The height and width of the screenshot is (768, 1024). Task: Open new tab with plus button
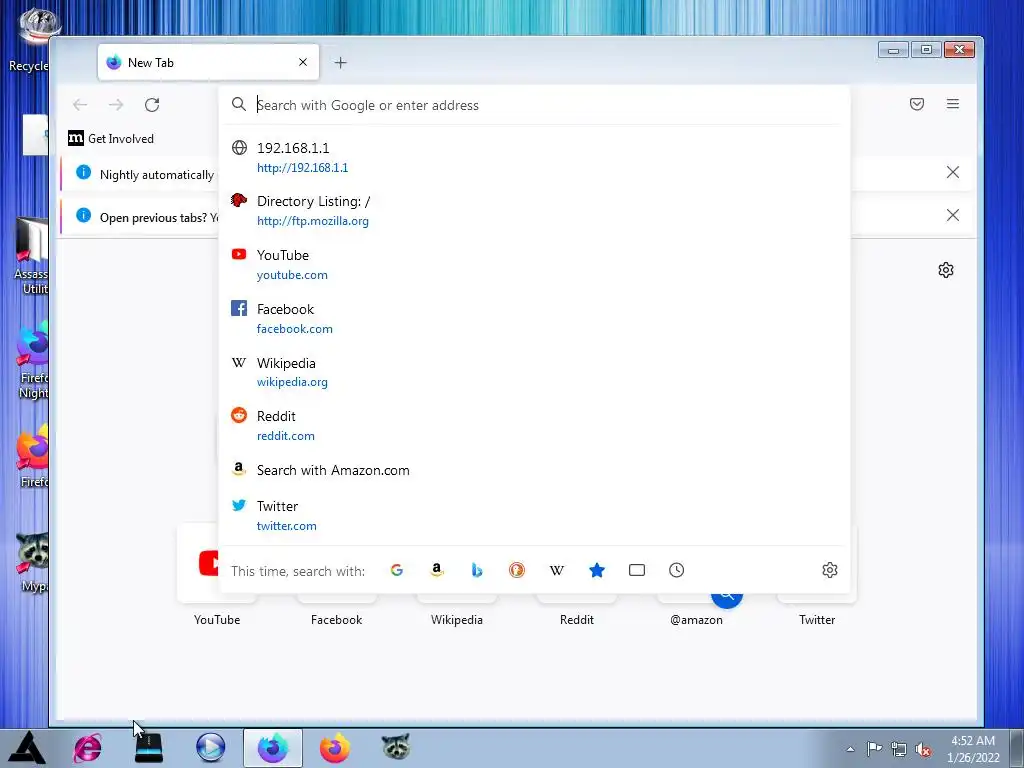coord(340,63)
